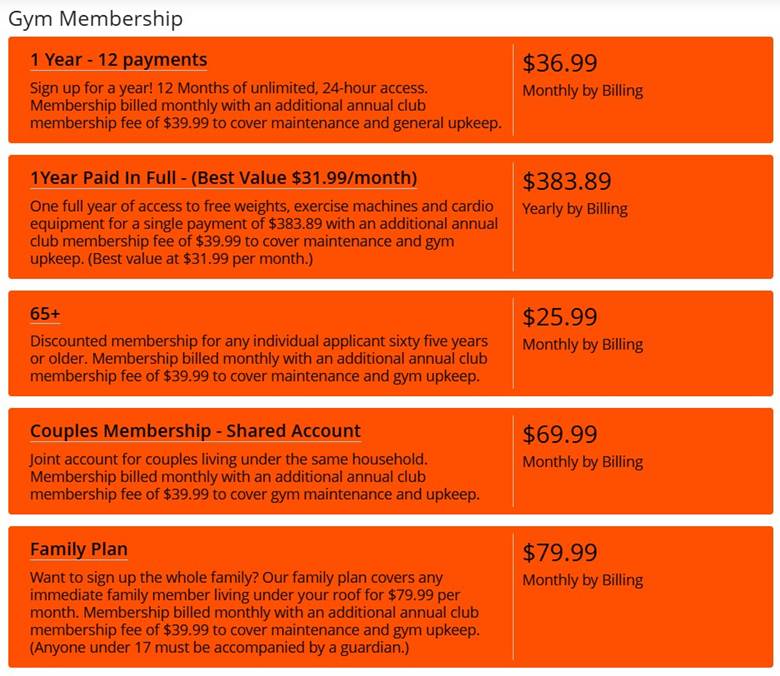Click the $79.99 family plan price
Viewport: 780px width, 676px height.
coord(560,552)
